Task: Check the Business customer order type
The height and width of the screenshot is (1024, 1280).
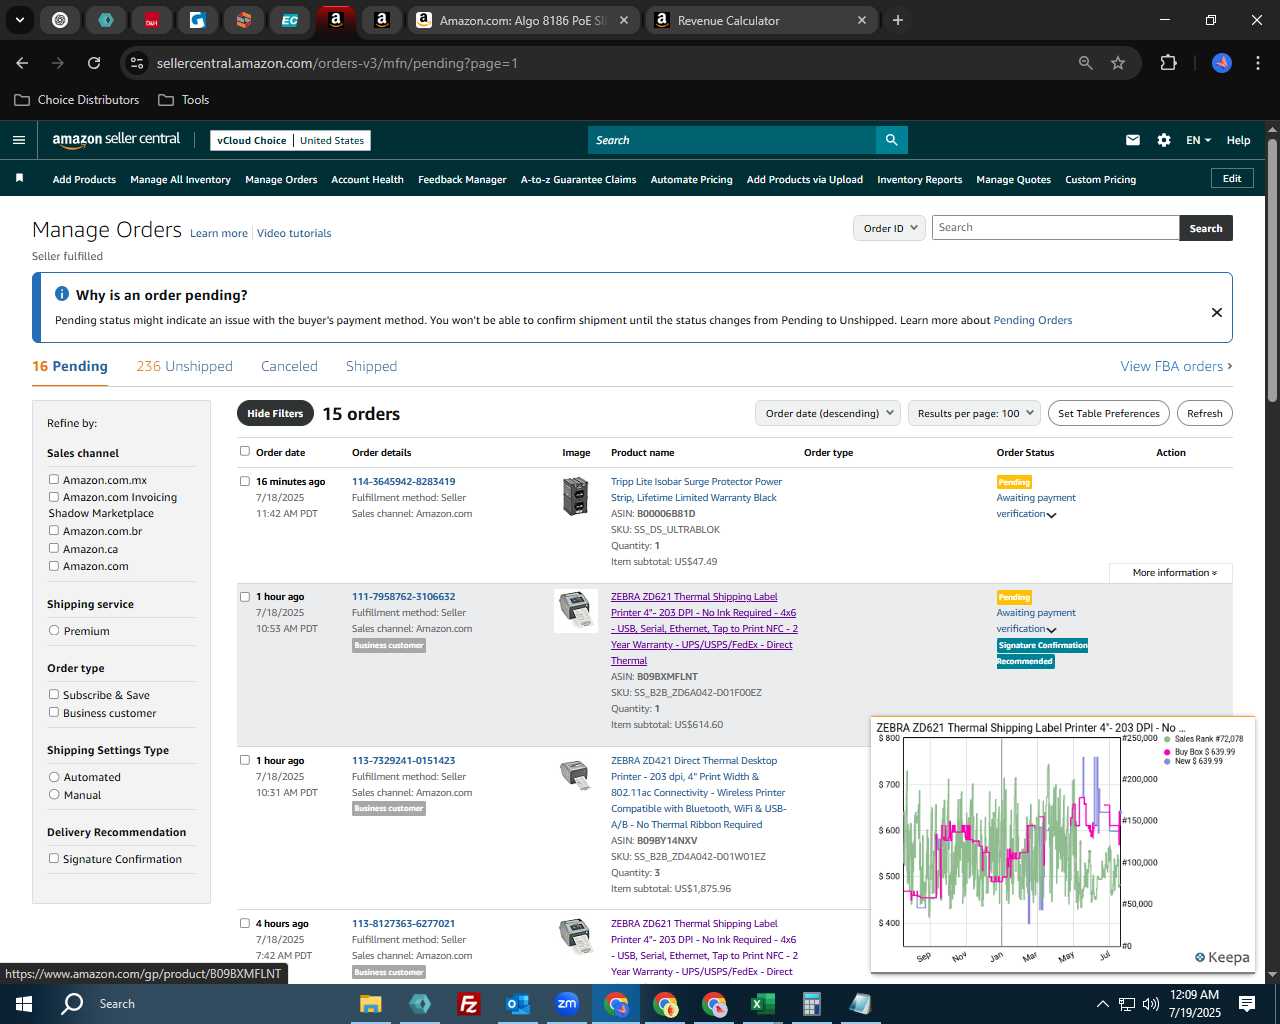Action: (54, 713)
